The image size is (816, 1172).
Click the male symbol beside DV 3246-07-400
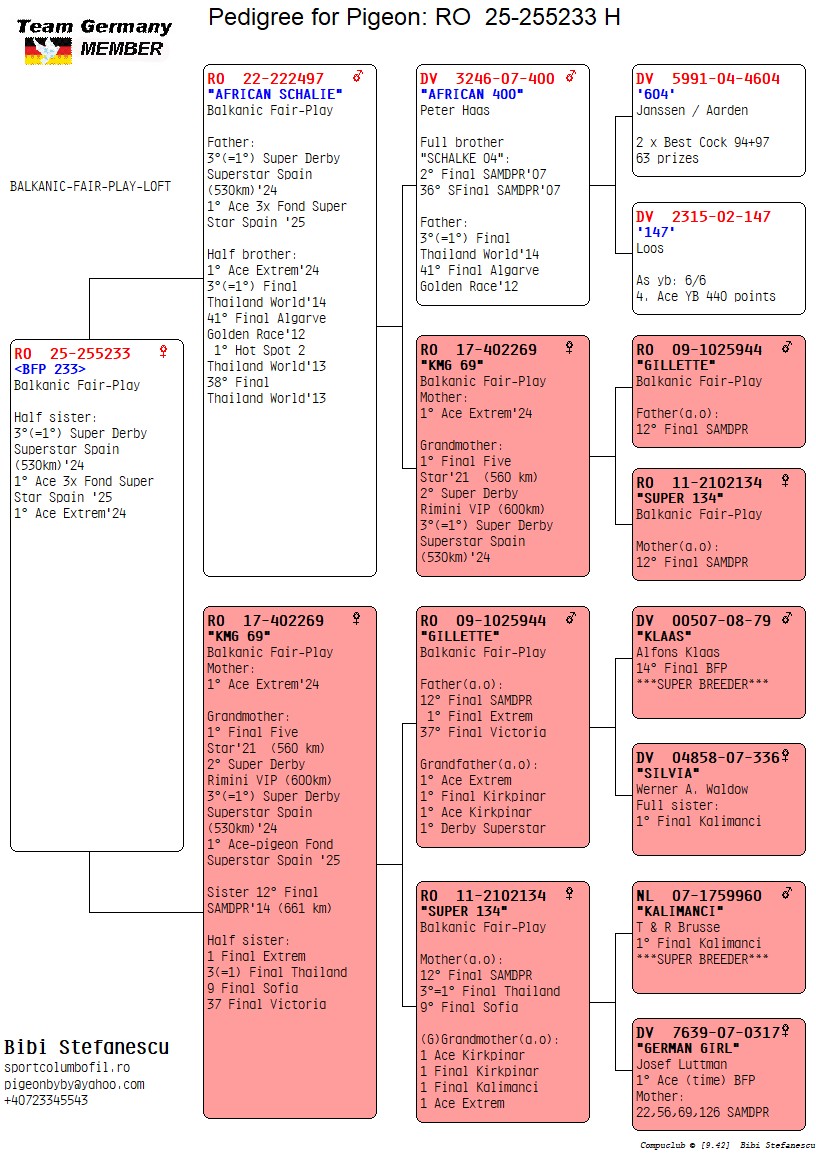click(571, 77)
